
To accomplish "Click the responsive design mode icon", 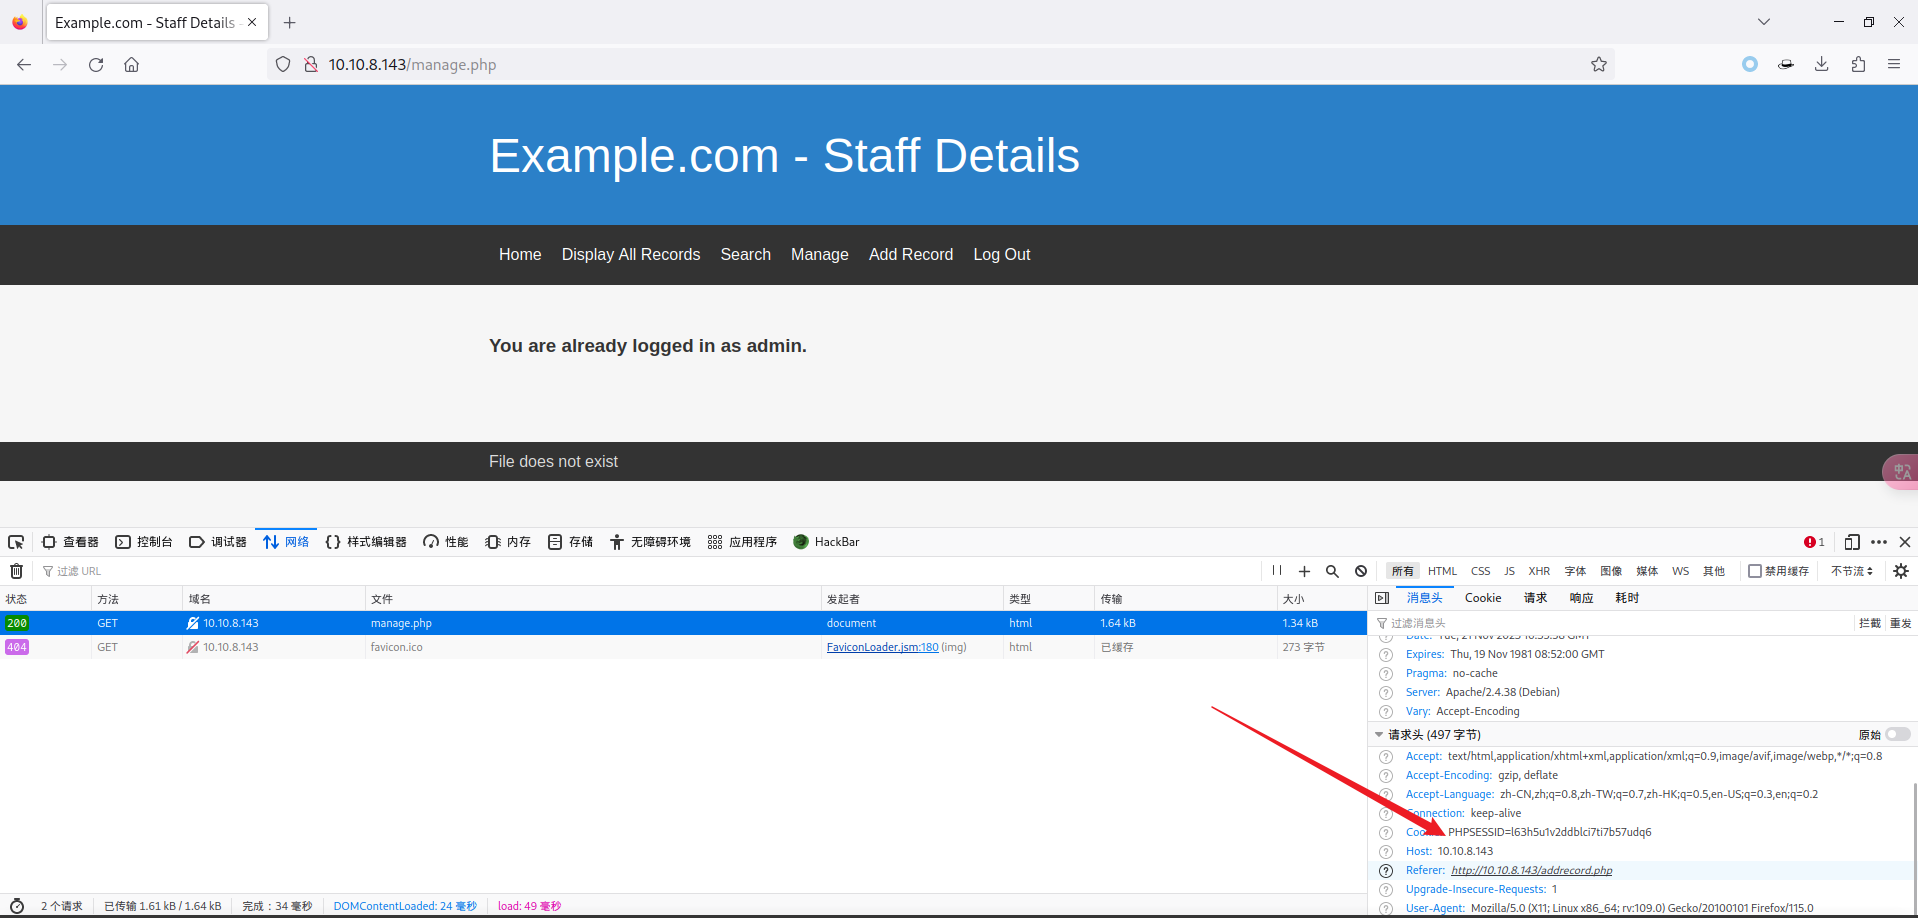I will [x=1852, y=542].
